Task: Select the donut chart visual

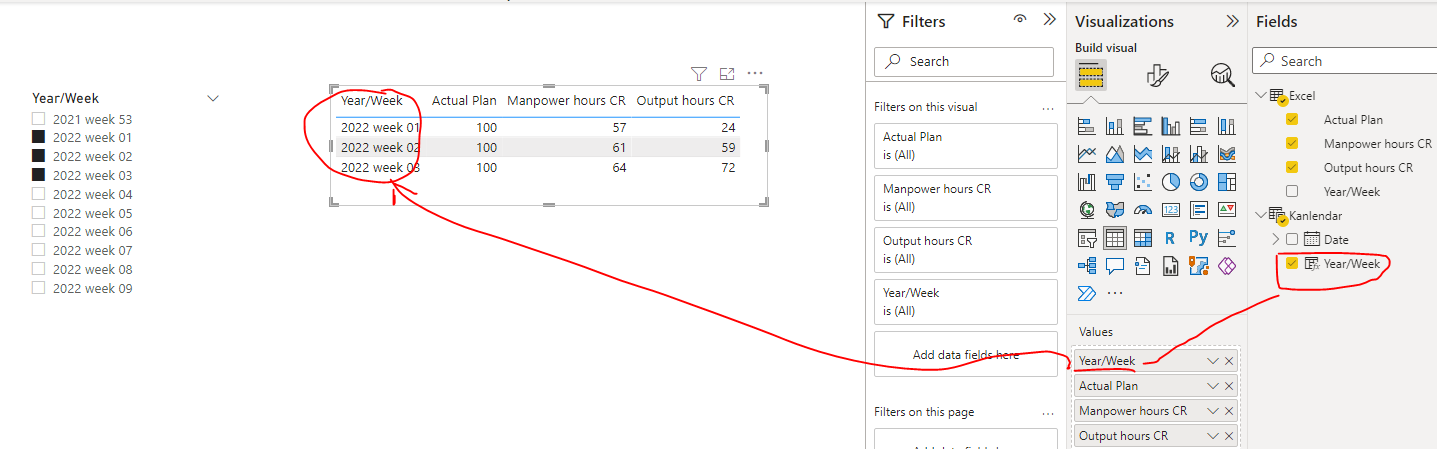Action: pyautogui.click(x=1199, y=183)
